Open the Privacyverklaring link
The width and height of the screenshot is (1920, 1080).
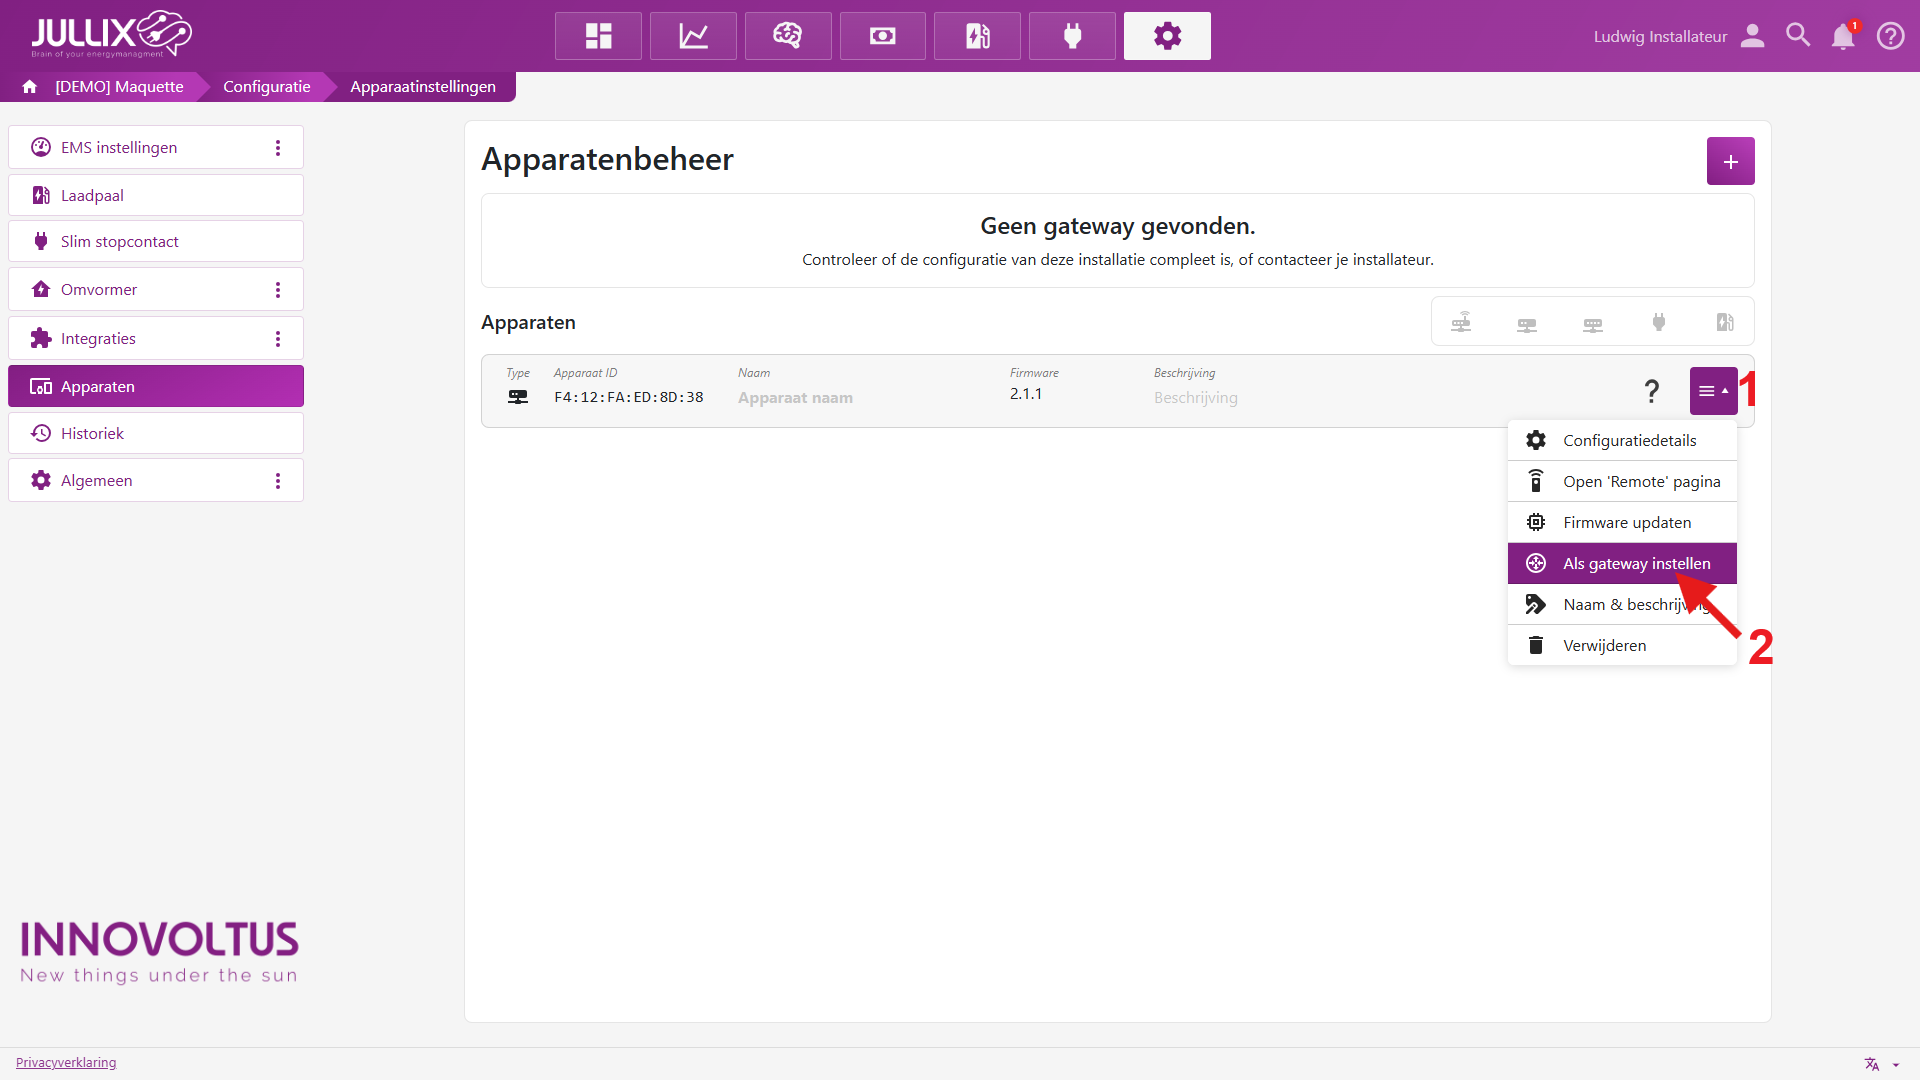[66, 1063]
